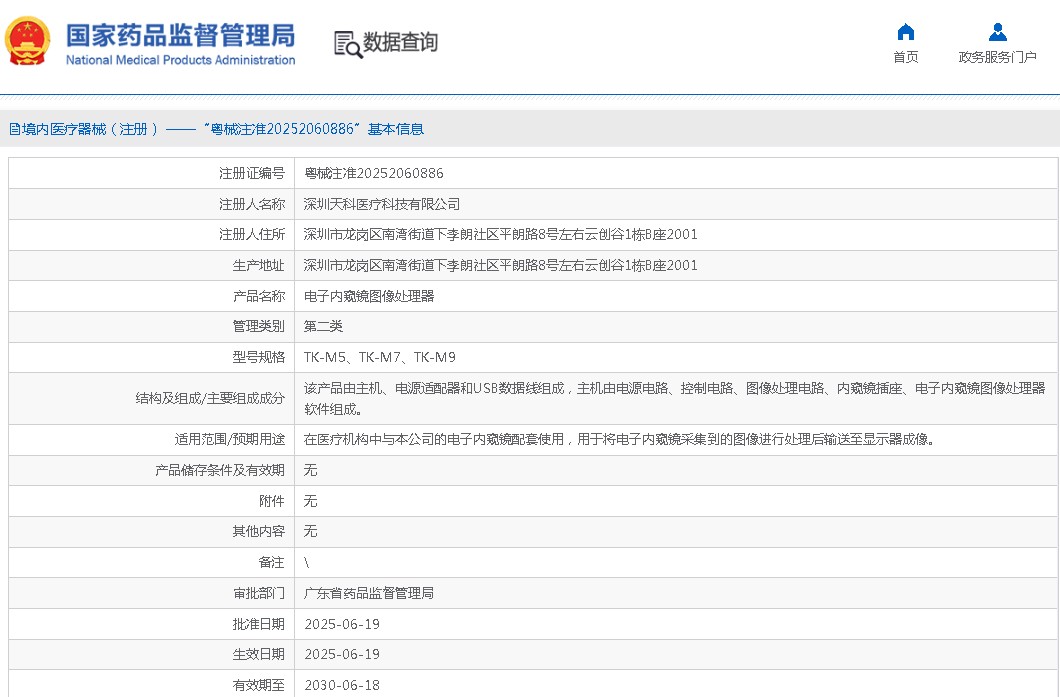Select the 备注 label
The height and width of the screenshot is (697, 1060).
point(272,562)
